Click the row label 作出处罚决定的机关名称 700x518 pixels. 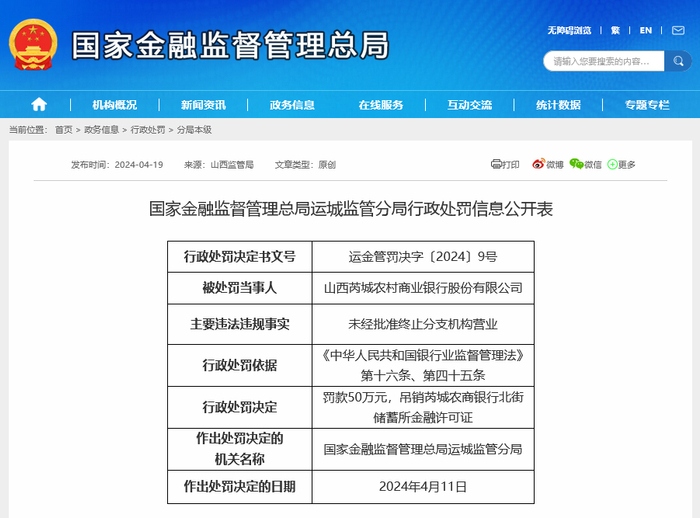point(240,449)
